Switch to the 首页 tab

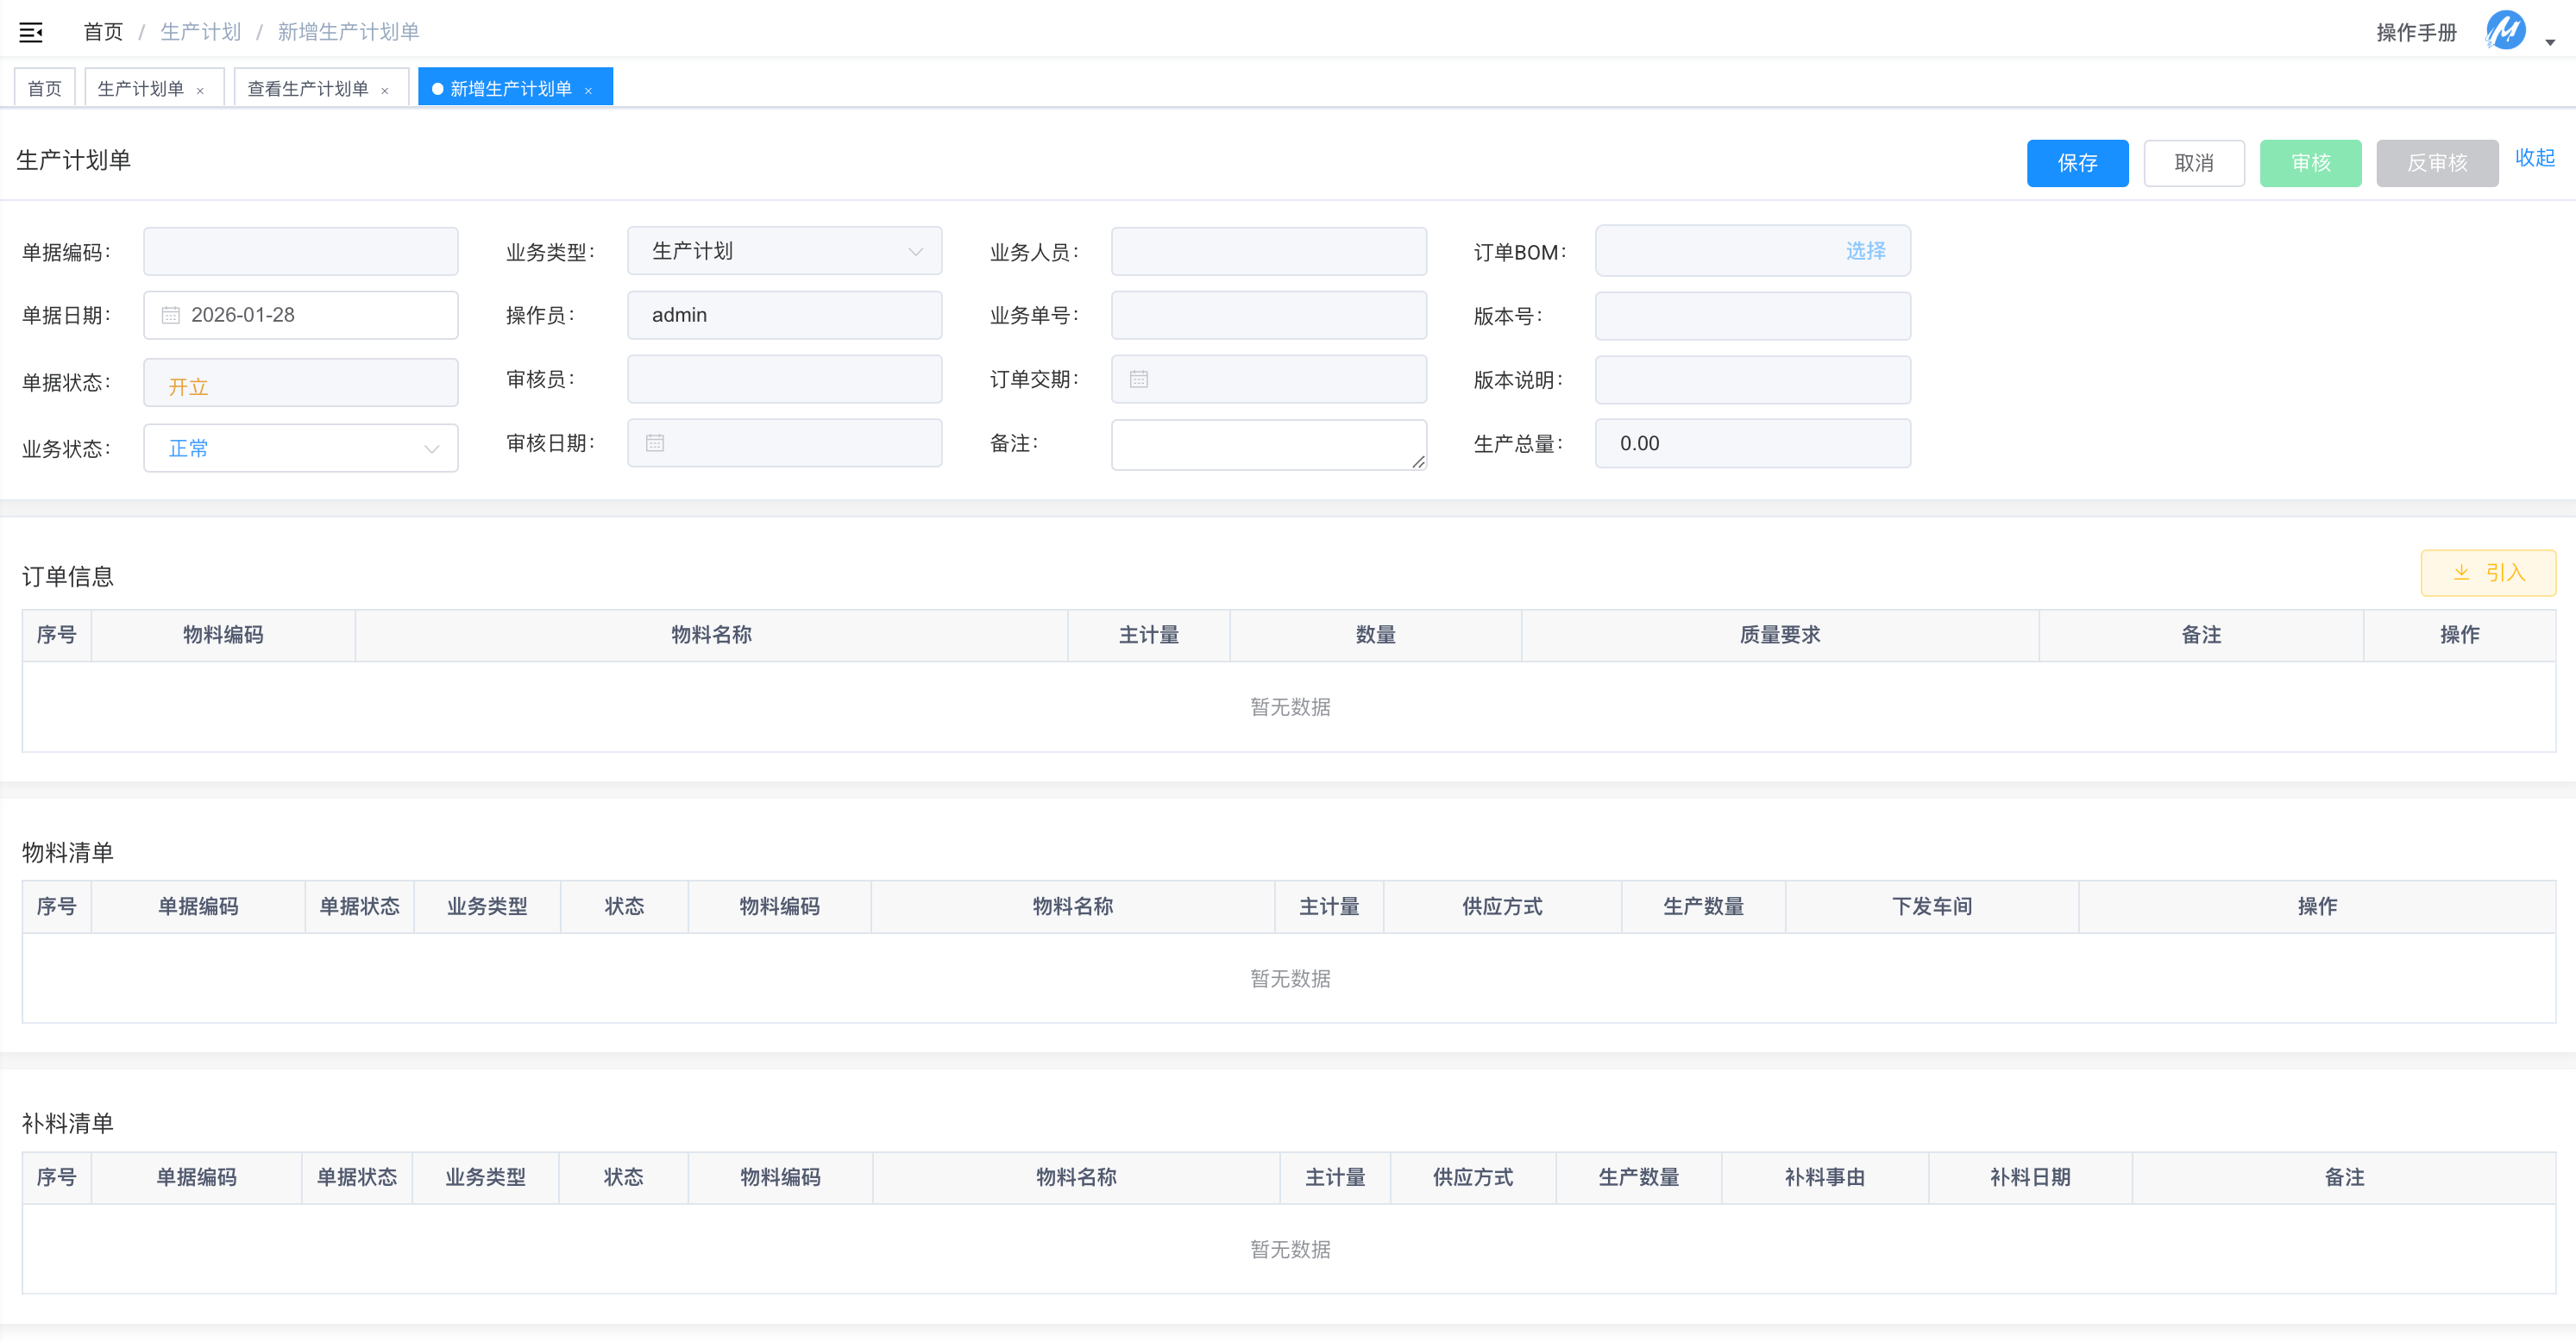(x=44, y=88)
